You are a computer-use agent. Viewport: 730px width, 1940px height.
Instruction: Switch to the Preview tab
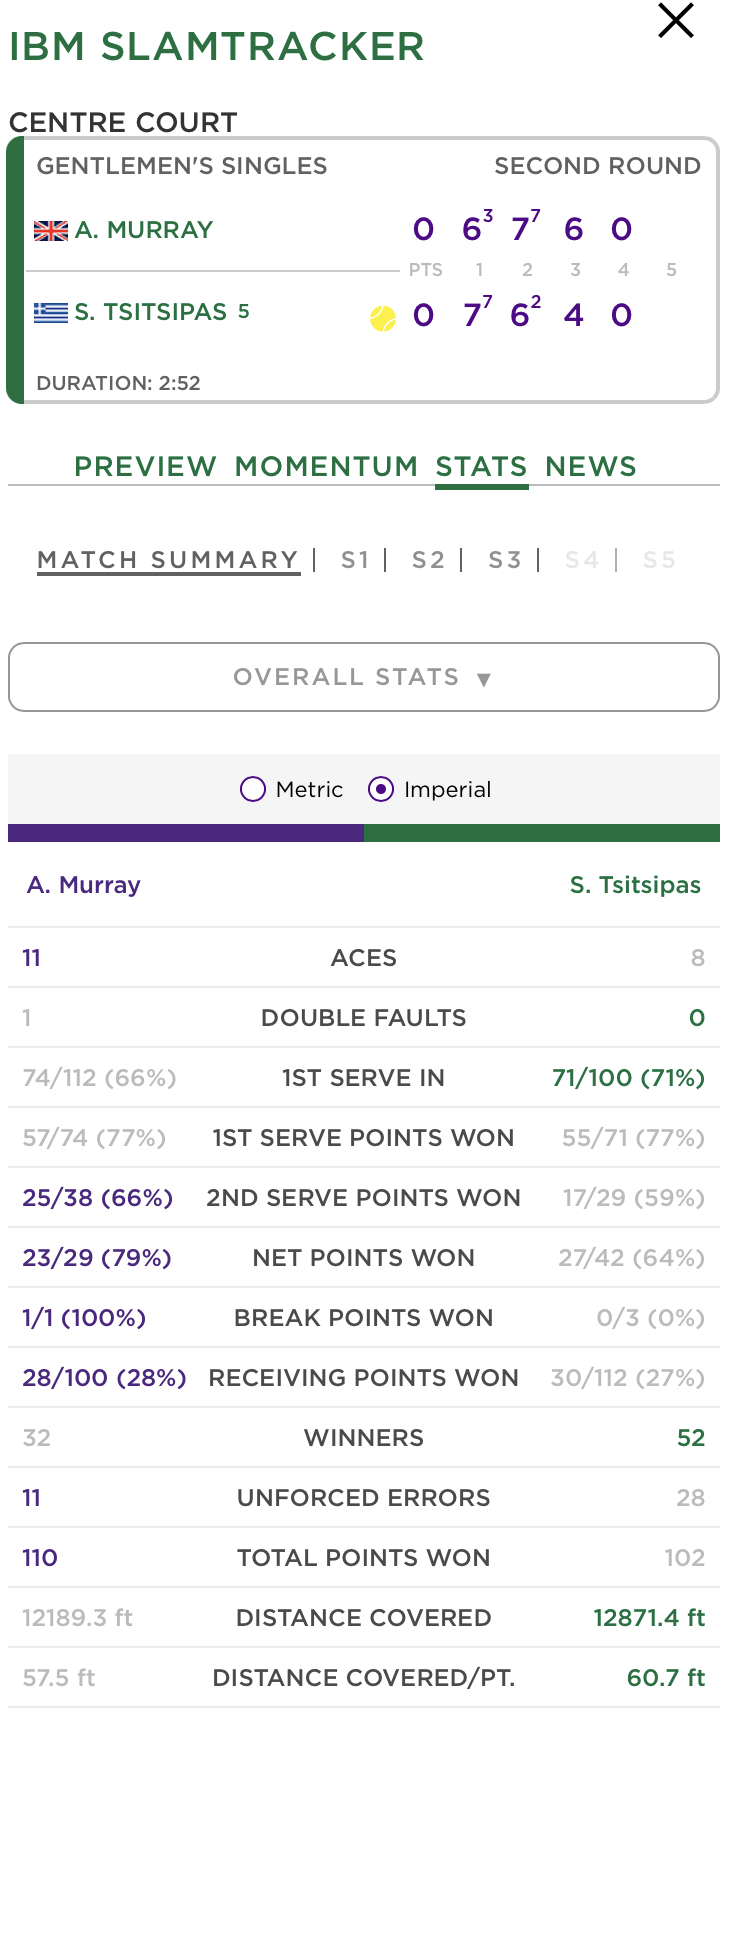click(x=145, y=466)
